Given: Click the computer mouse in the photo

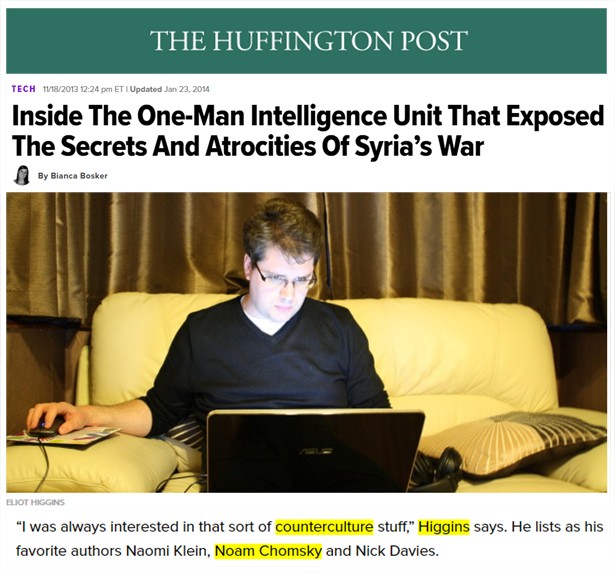Looking at the screenshot, I should pyautogui.click(x=47, y=426).
